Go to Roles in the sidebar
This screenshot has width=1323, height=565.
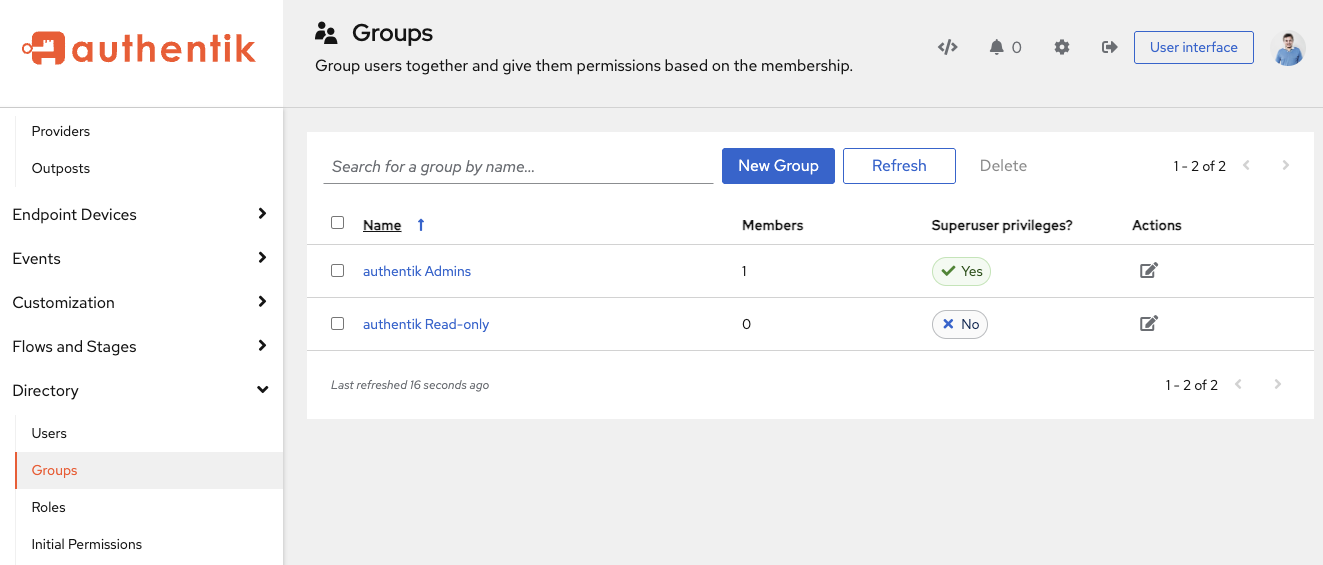point(48,507)
